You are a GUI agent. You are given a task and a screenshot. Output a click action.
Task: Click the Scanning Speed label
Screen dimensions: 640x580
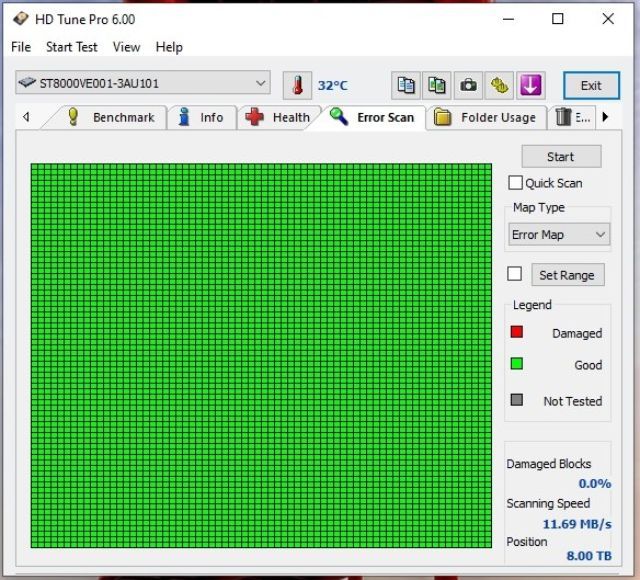(548, 504)
